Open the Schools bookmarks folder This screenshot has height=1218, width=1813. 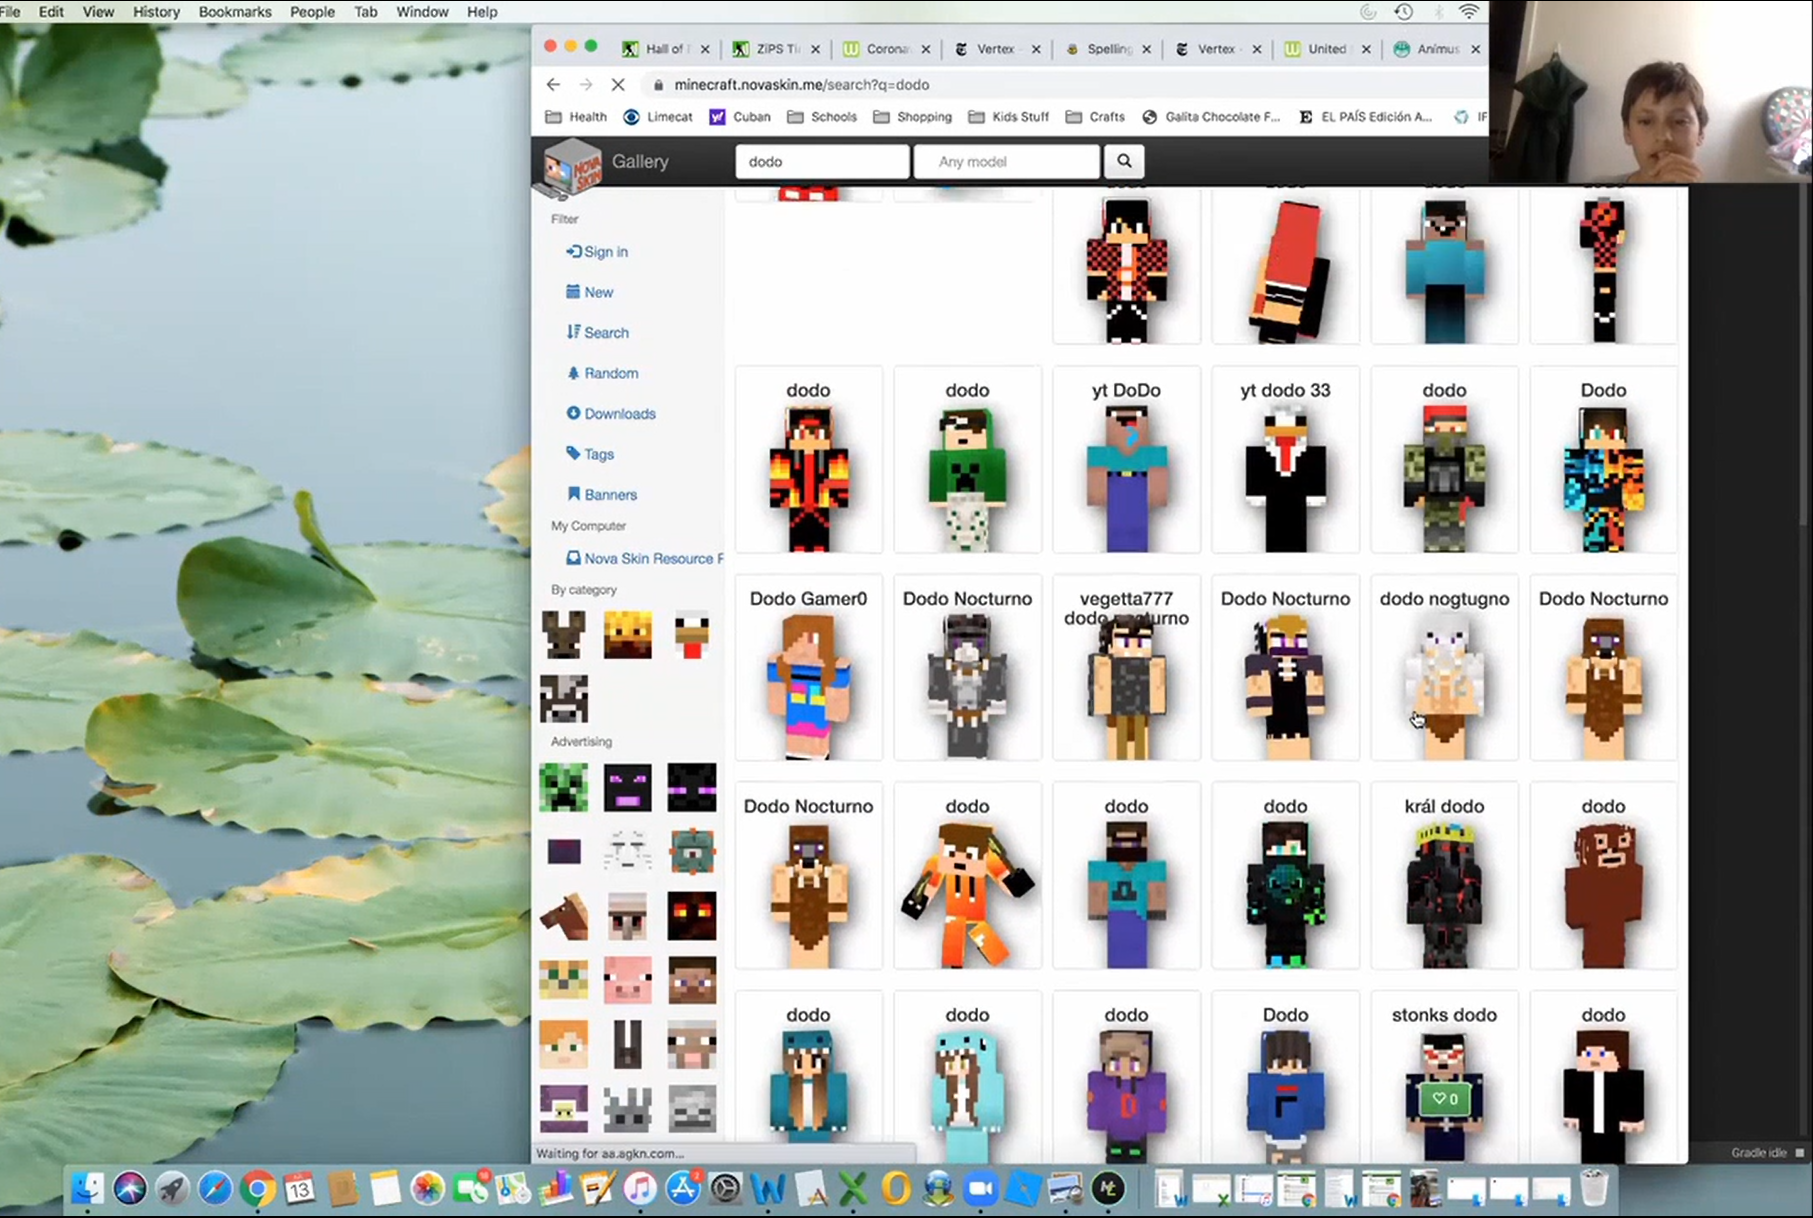822,117
